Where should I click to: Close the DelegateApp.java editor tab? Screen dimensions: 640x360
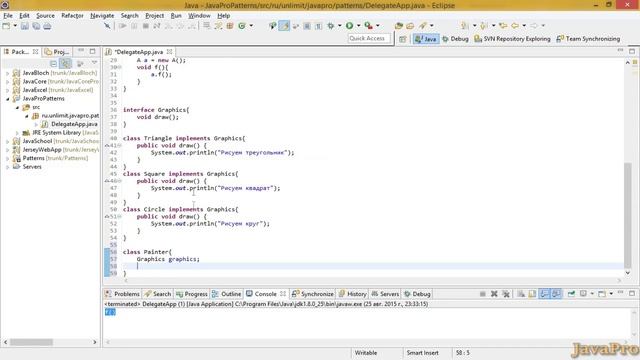(x=169, y=52)
